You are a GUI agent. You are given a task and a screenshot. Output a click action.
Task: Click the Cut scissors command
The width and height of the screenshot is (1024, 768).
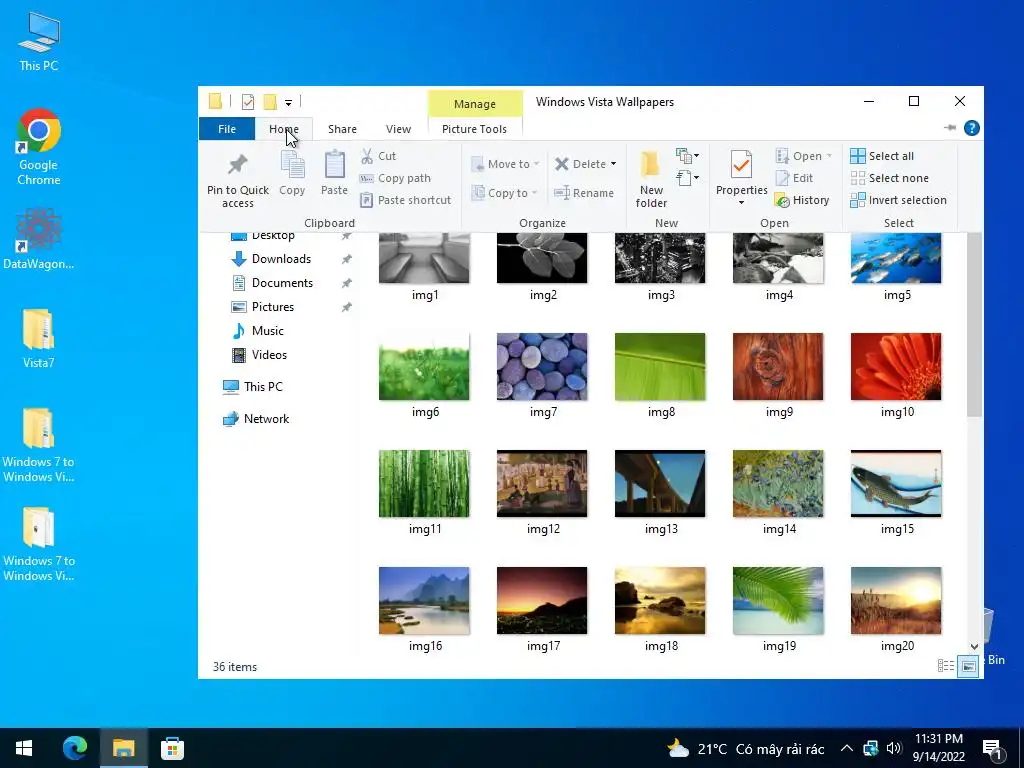(378, 156)
